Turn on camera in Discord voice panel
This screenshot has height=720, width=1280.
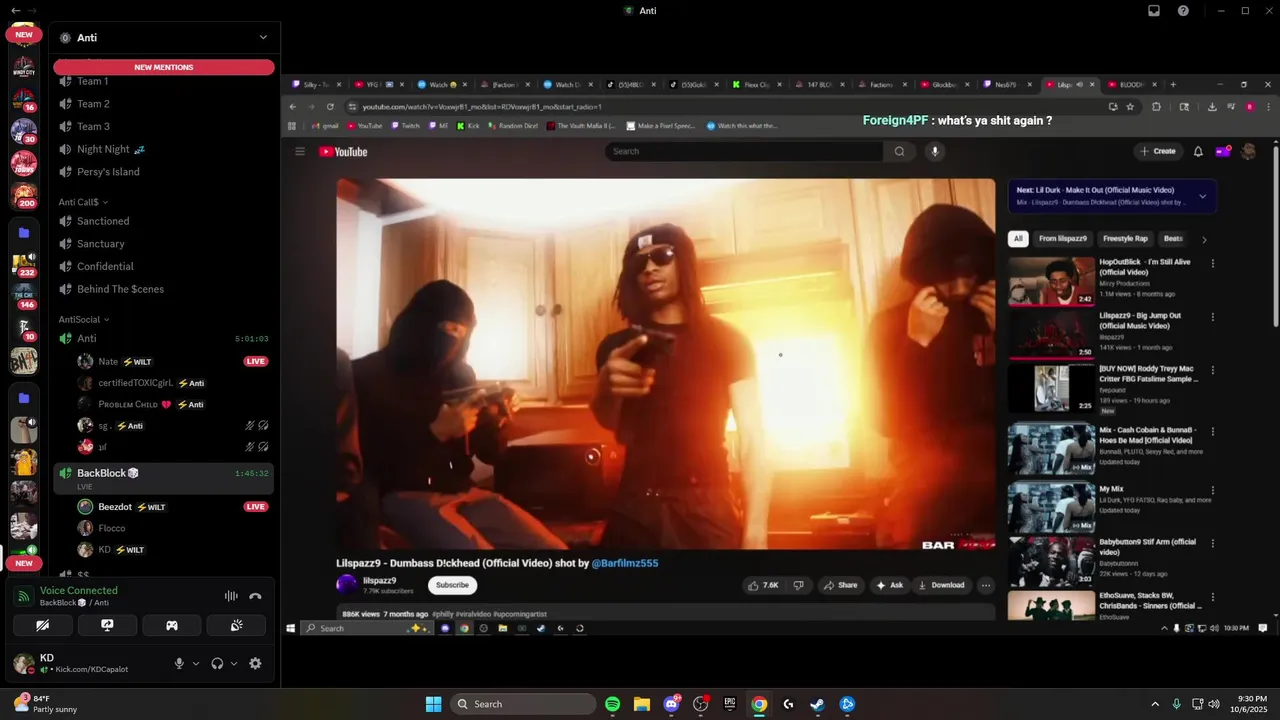pos(43,625)
